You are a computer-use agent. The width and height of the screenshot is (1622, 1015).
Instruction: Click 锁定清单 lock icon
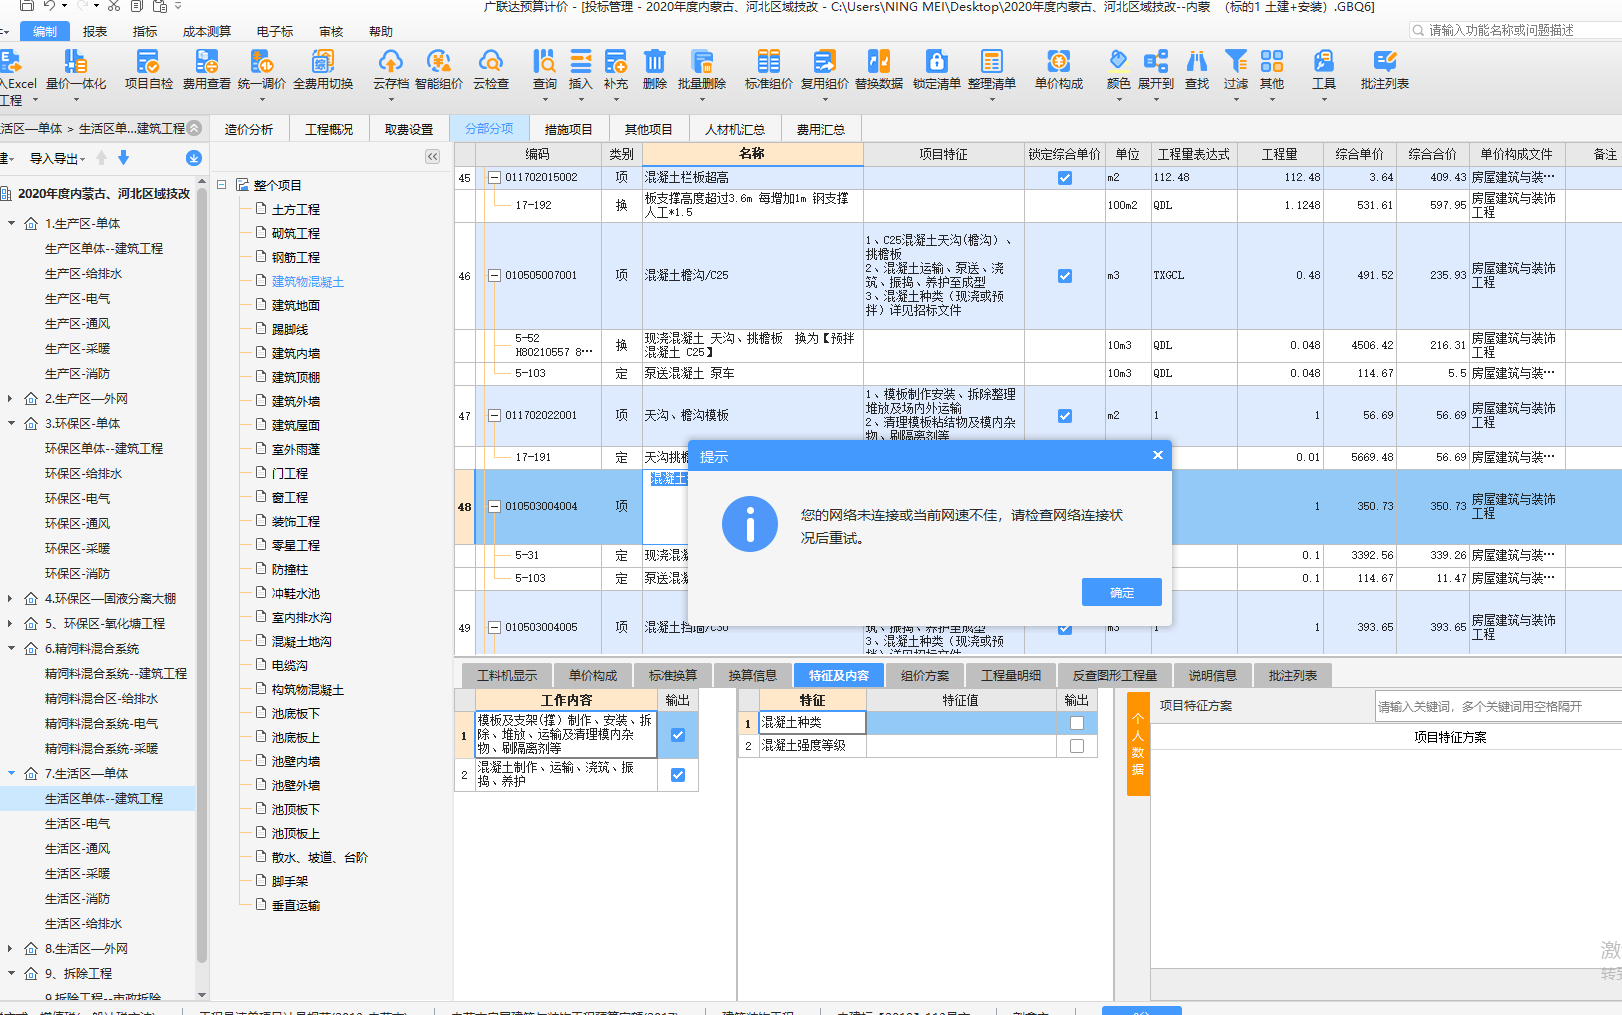(936, 69)
